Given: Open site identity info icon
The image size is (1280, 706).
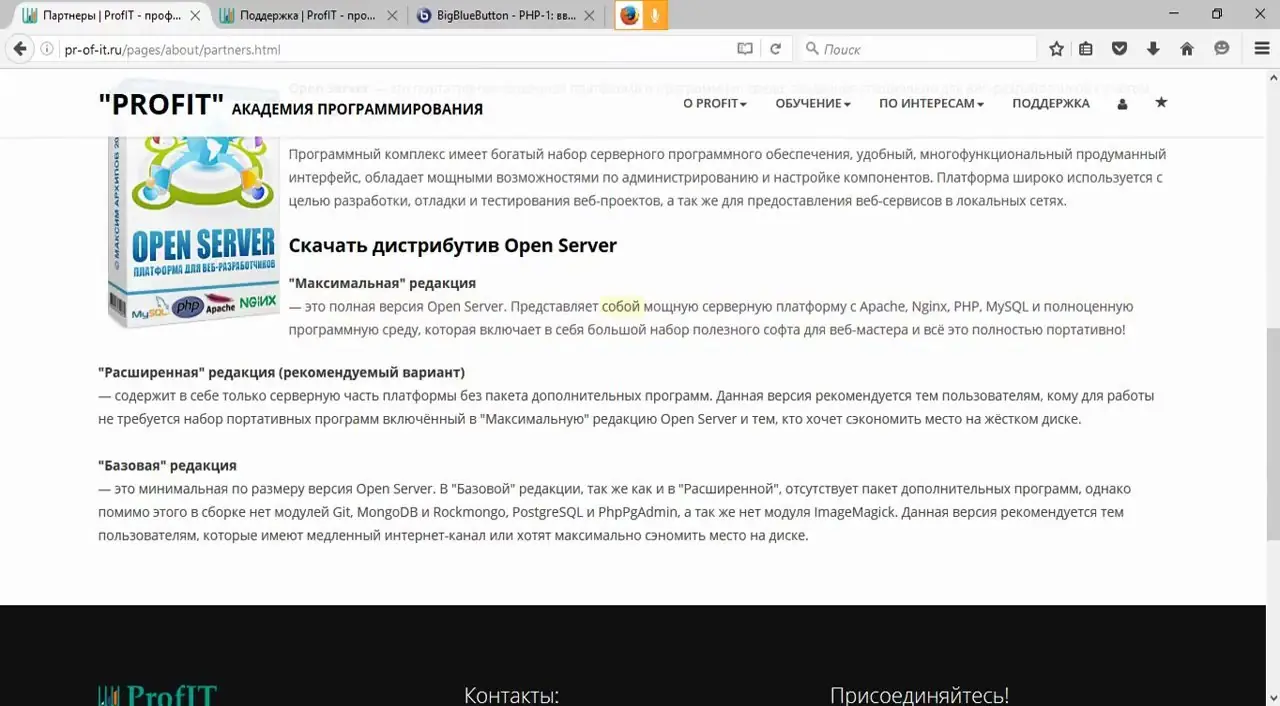Looking at the screenshot, I should point(47,49).
